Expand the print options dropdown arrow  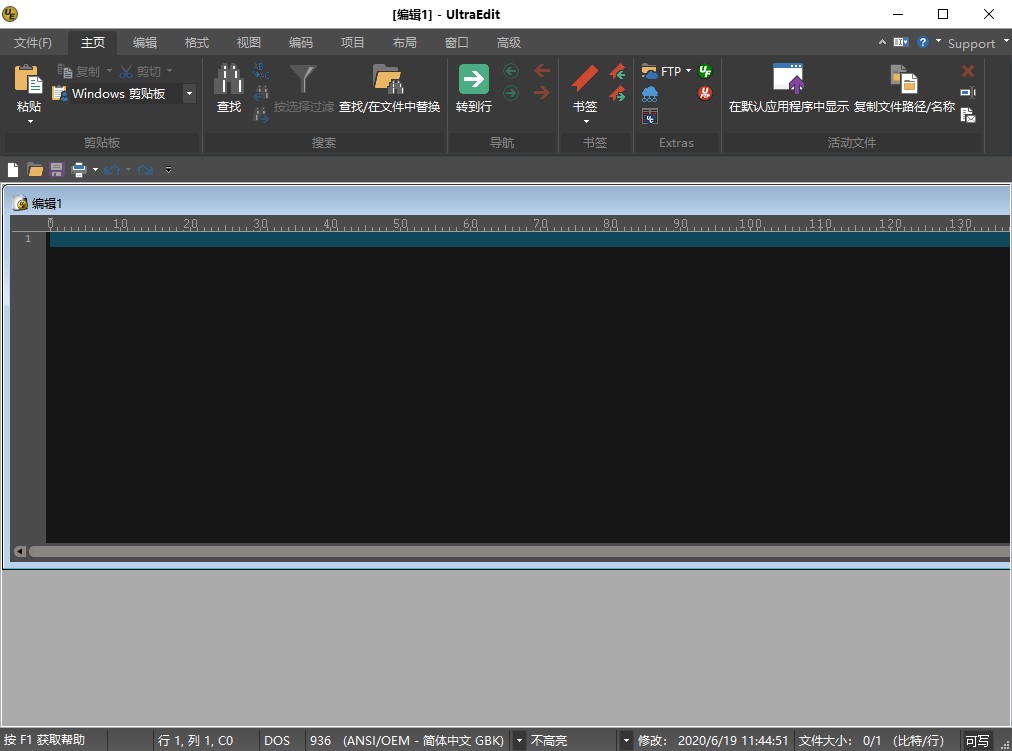[96, 170]
